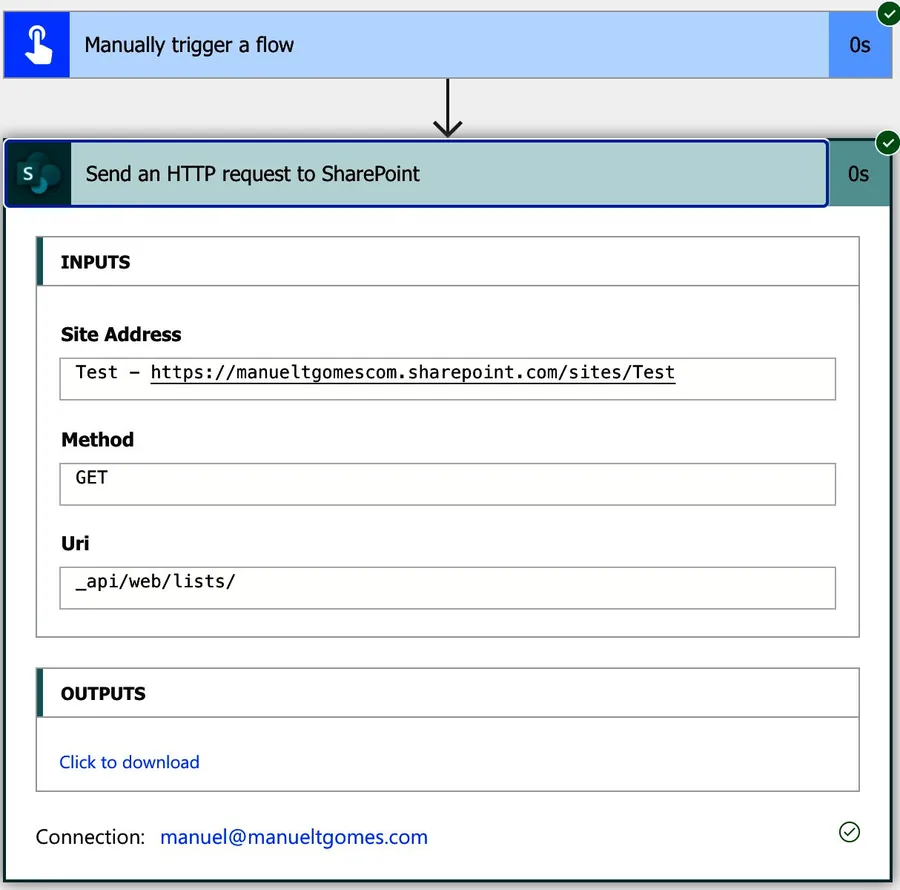Viewport: 900px width, 890px height.
Task: Click the manual trigger hand icon
Action: point(37,45)
